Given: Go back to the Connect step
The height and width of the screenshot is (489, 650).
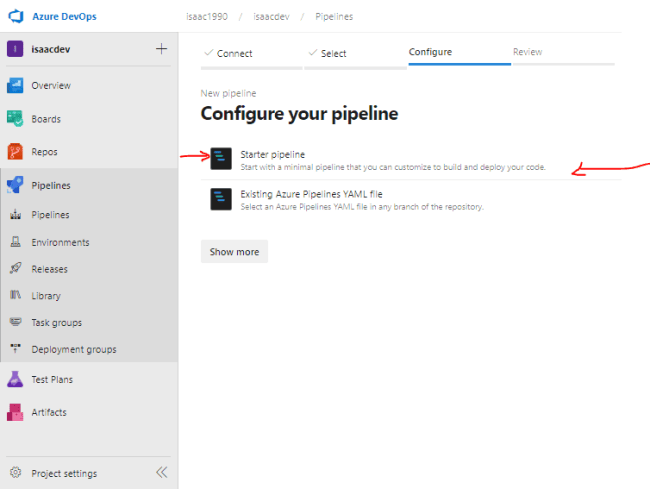Looking at the screenshot, I should (234, 53).
